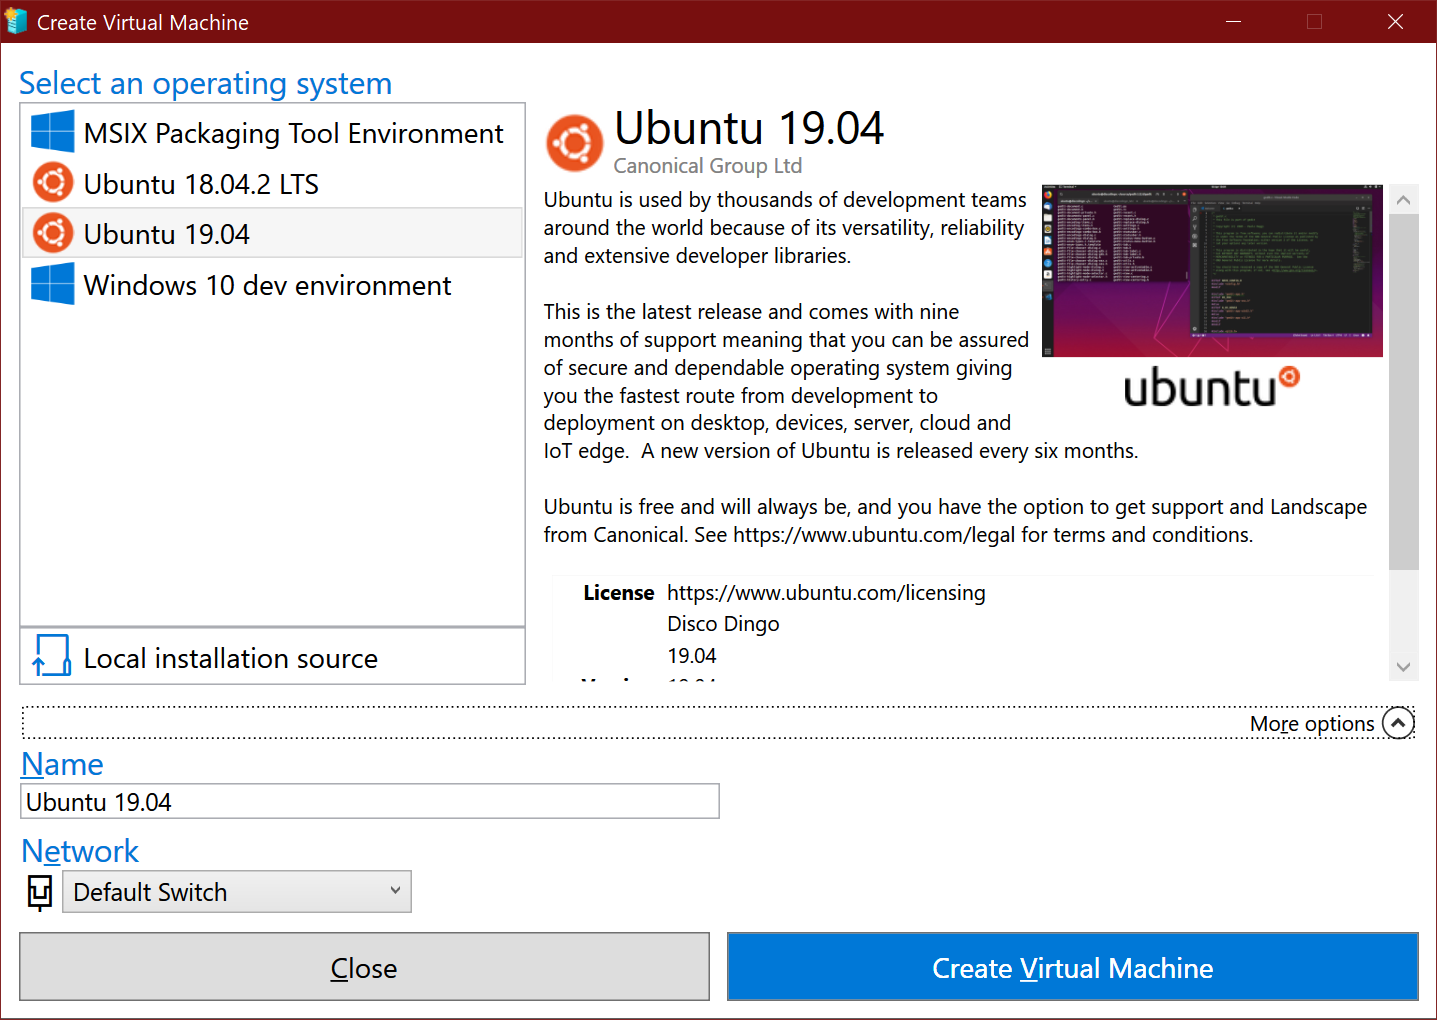1437x1020 pixels.
Task: Click the Close button
Action: [364, 967]
